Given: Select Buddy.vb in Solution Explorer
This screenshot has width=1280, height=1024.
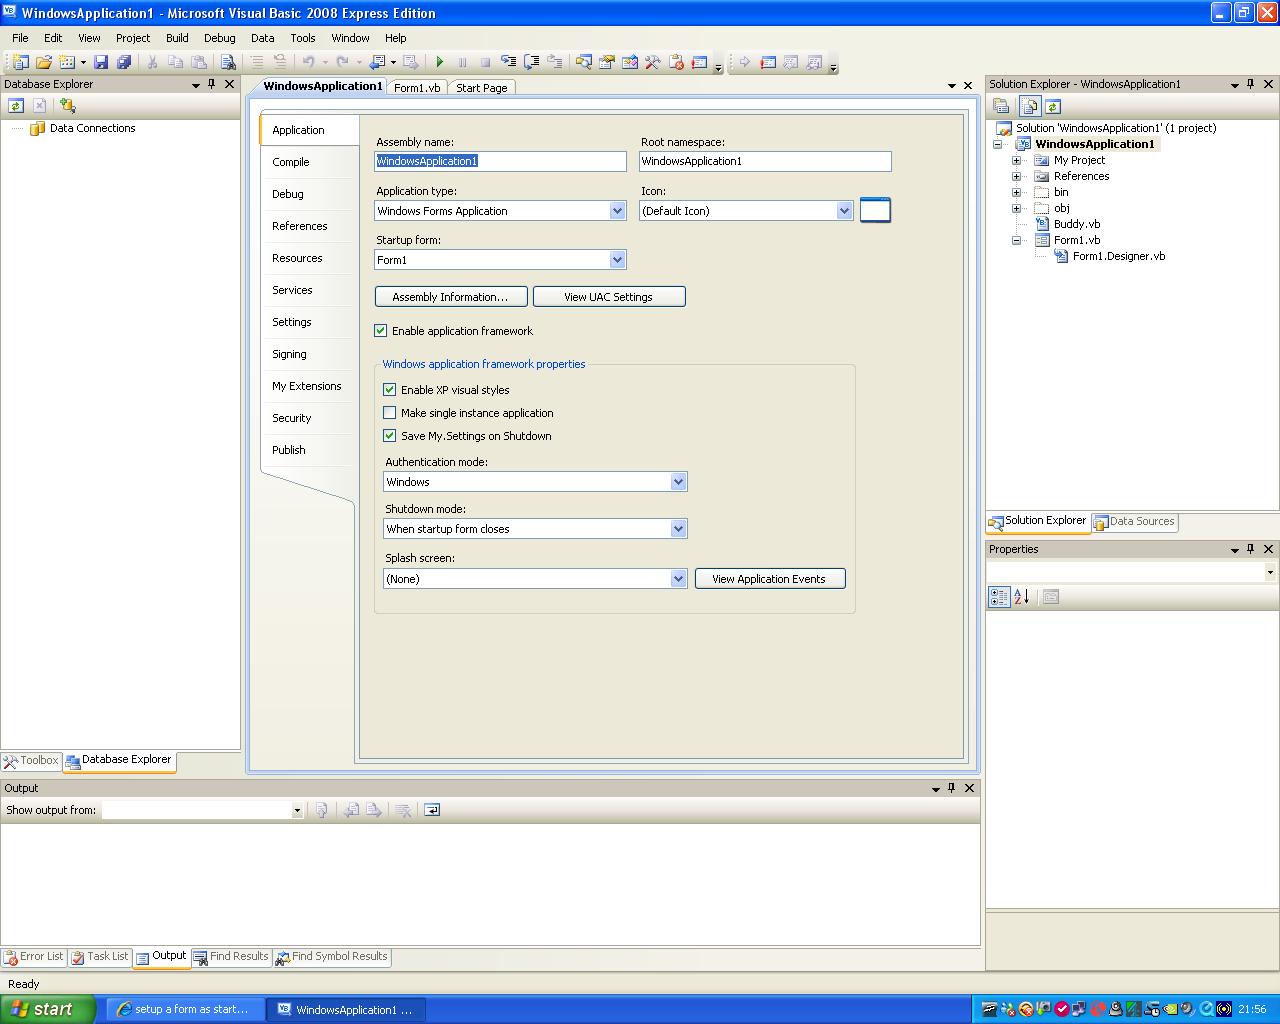Looking at the screenshot, I should coord(1076,224).
